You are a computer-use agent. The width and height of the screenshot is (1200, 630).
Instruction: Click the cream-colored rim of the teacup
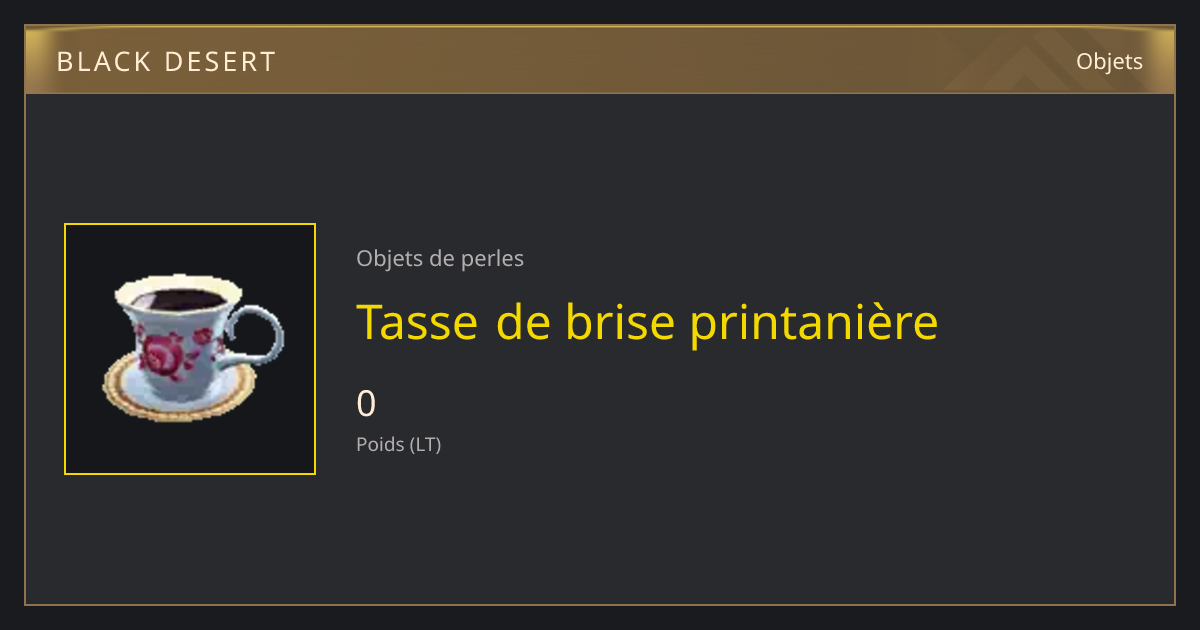pos(178,290)
